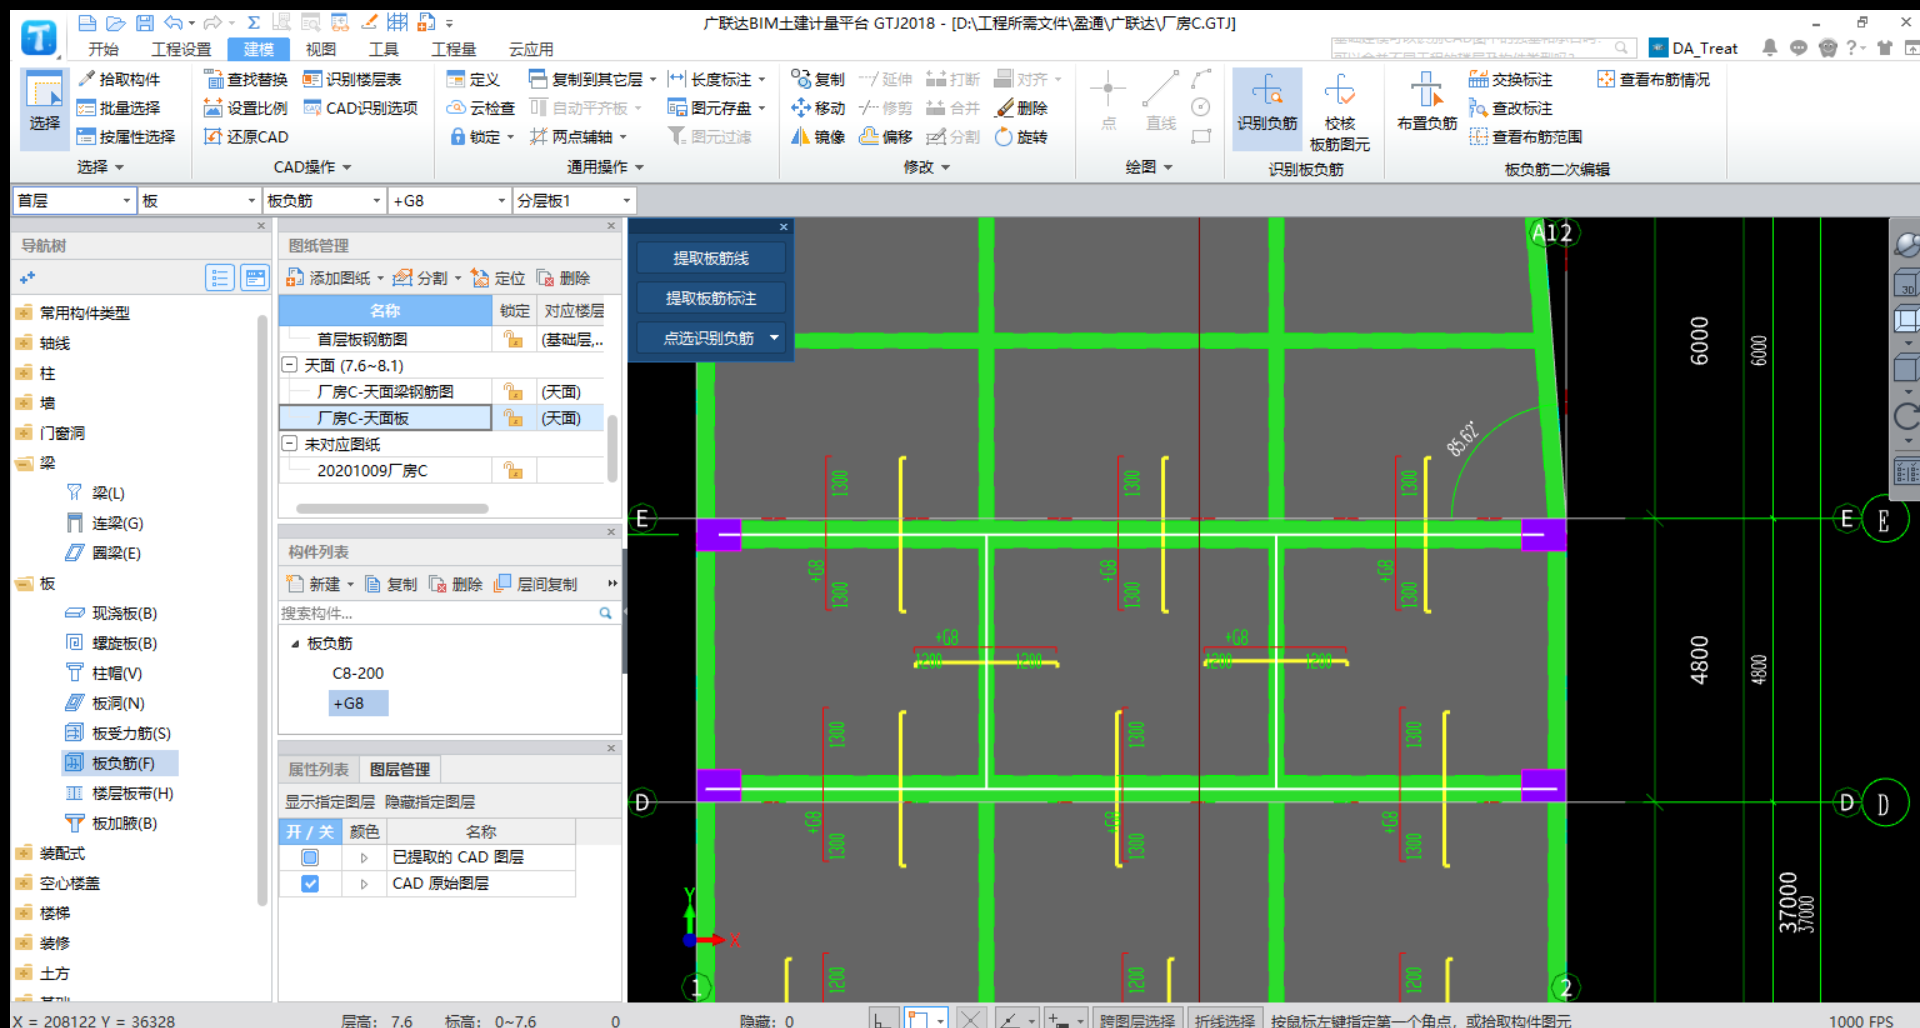Click the 云检查 cloud check icon
This screenshot has height=1028, width=1920.
[456, 108]
